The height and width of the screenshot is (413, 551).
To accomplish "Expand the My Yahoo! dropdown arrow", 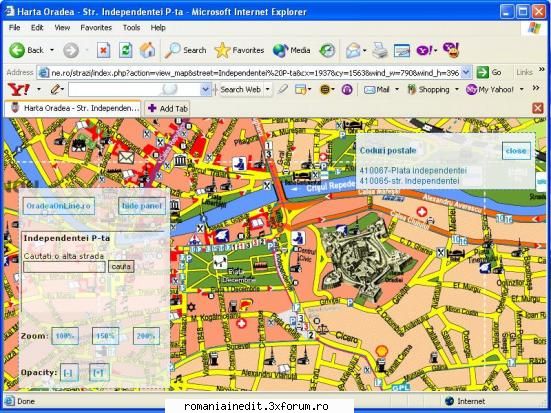I will (521, 90).
